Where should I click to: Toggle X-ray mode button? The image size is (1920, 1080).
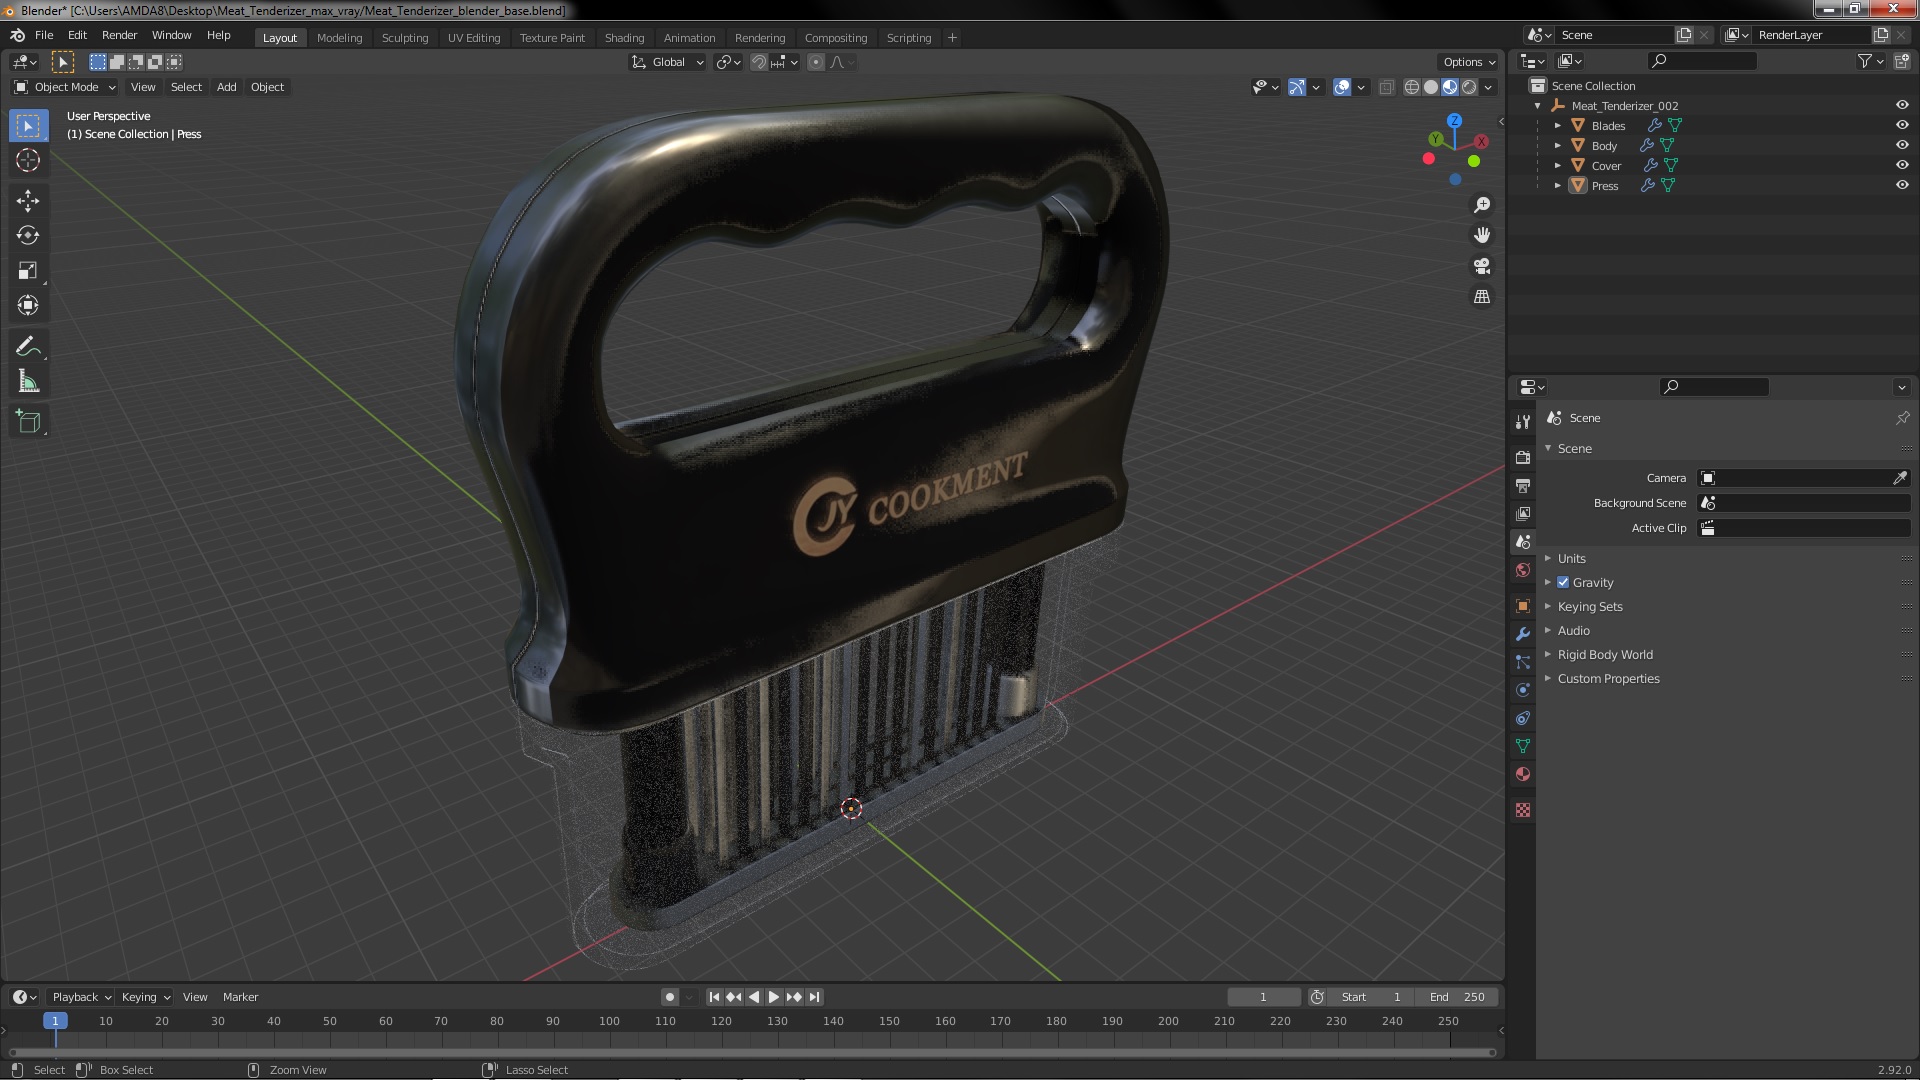click(x=1386, y=87)
